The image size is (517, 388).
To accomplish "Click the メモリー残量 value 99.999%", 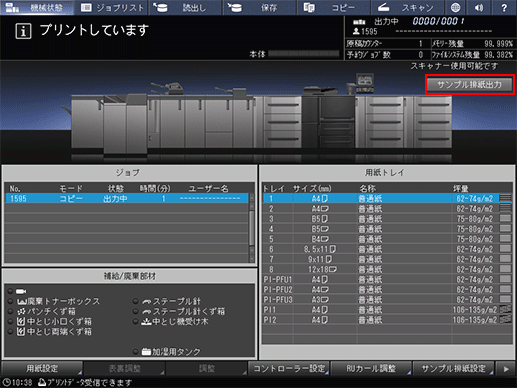I will click(x=499, y=44).
